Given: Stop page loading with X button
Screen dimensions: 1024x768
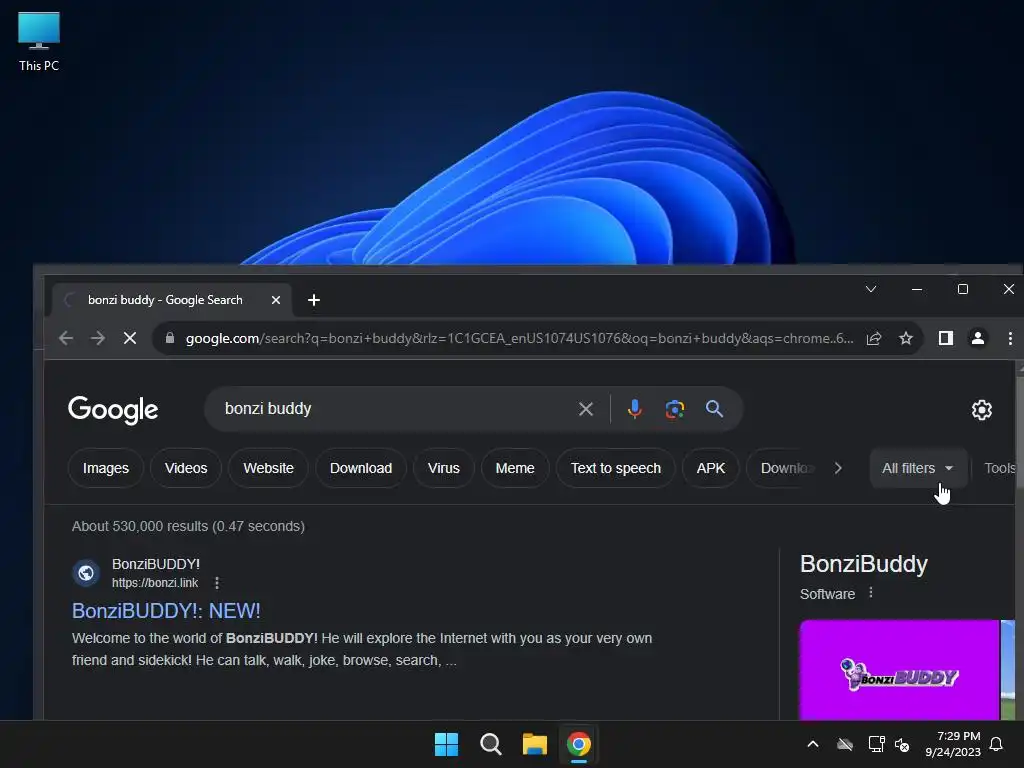Looking at the screenshot, I should point(130,338).
